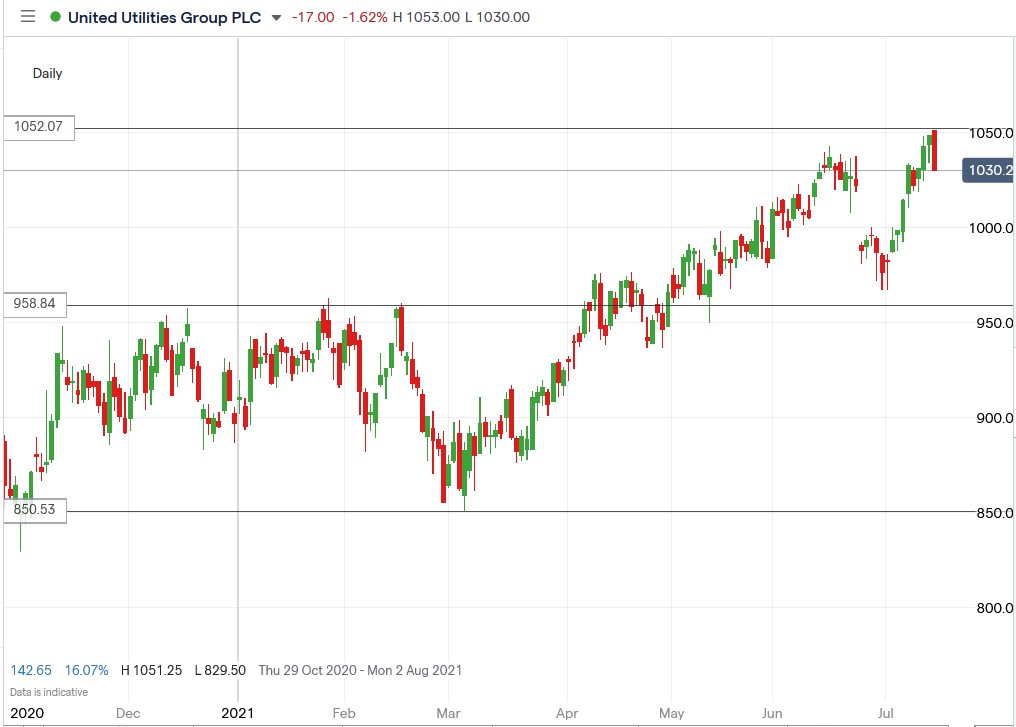This screenshot has height=727, width=1016.
Task: Select the 850.53 price level label
Action: click(x=37, y=510)
